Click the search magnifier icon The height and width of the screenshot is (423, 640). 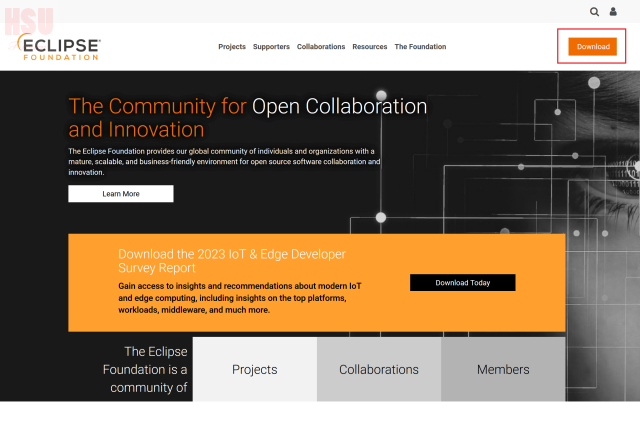595,12
